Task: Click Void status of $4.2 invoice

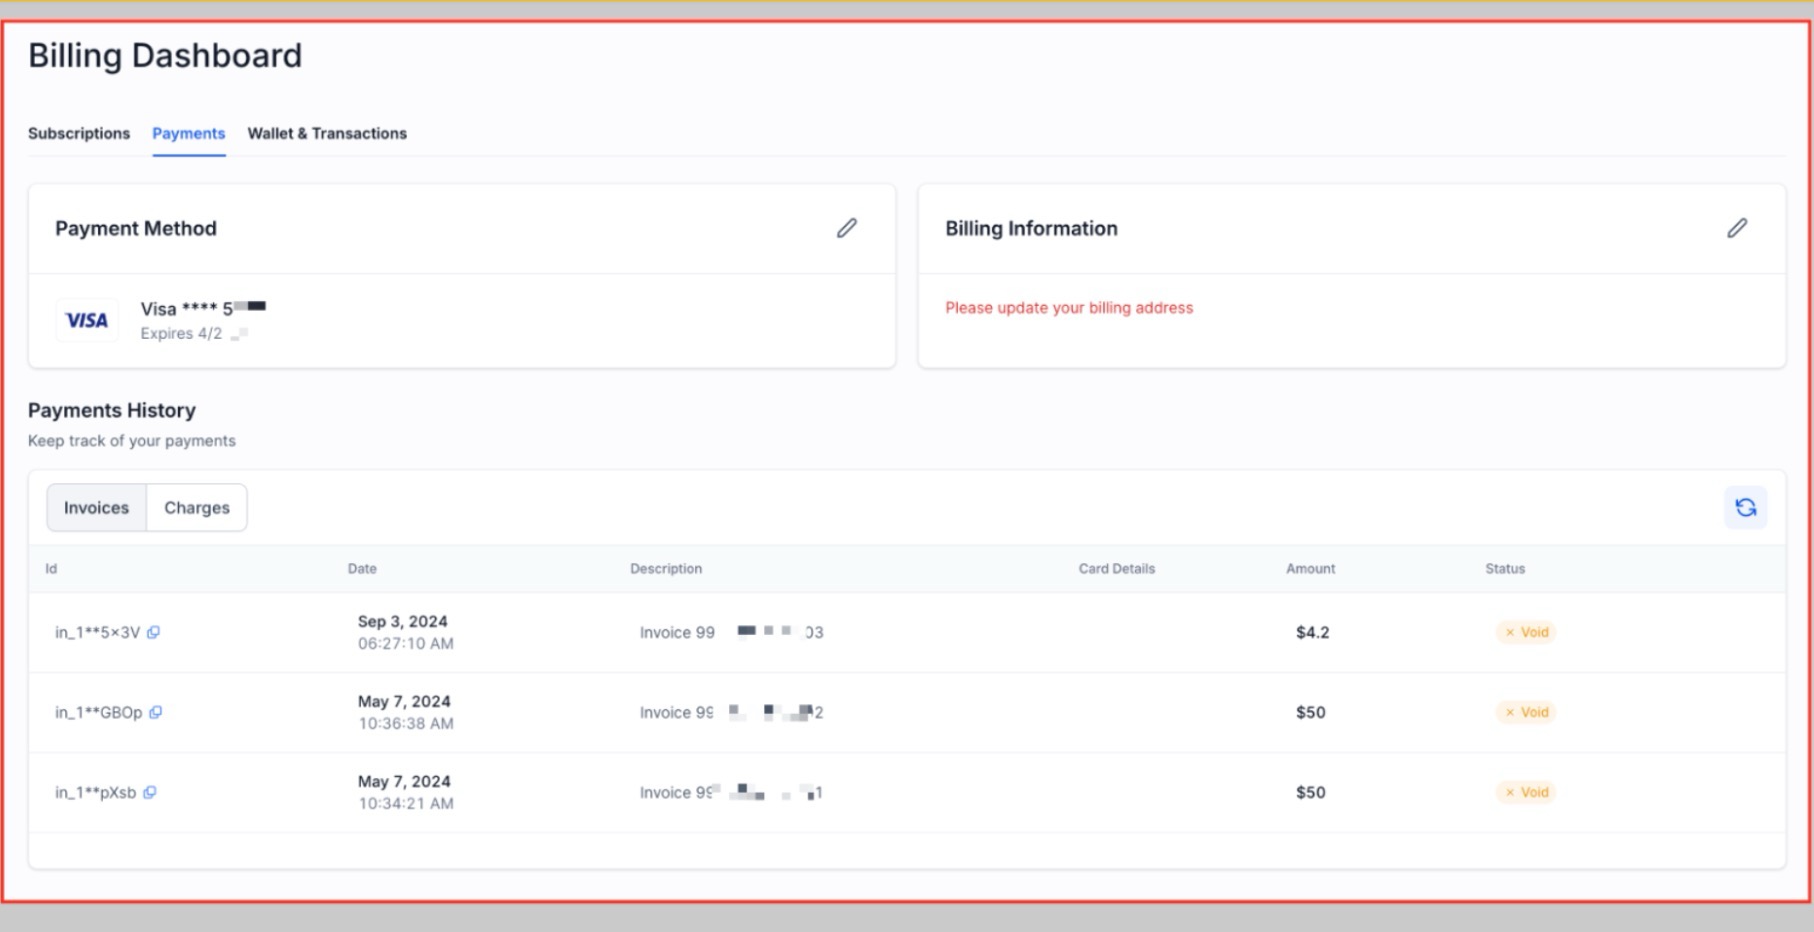Action: click(1526, 632)
